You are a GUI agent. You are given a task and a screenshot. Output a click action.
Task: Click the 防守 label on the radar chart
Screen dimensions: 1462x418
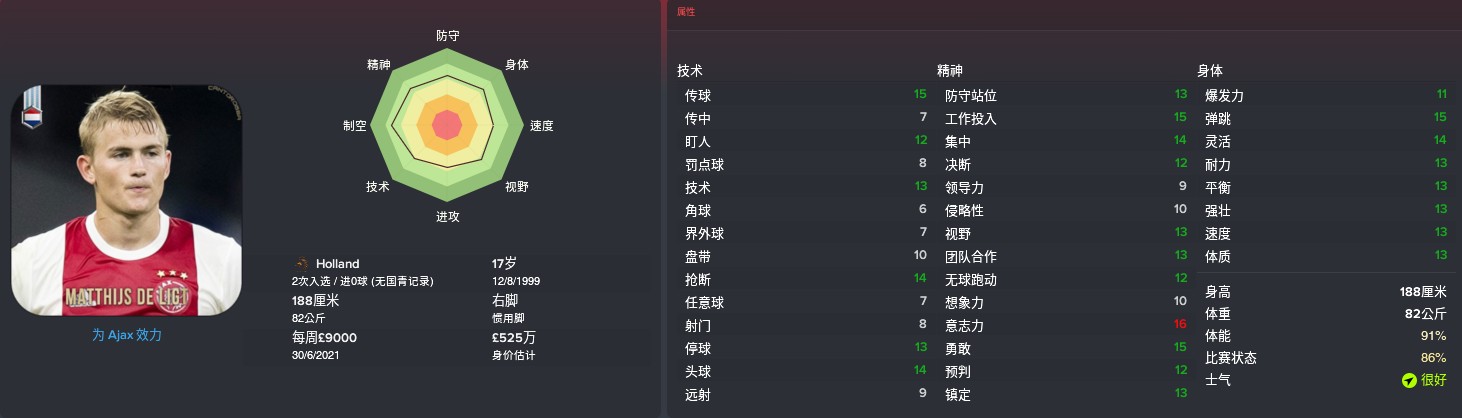point(448,35)
